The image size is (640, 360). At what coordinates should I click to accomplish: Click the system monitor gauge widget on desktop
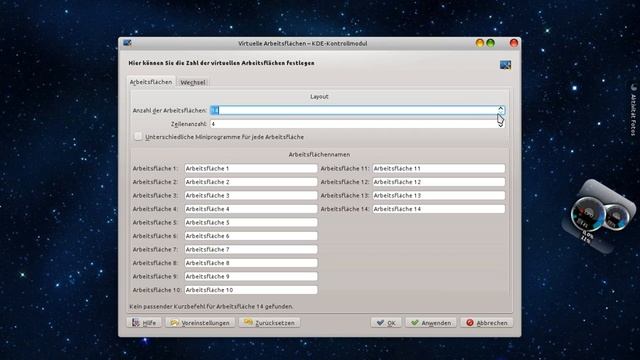(x=600, y=216)
